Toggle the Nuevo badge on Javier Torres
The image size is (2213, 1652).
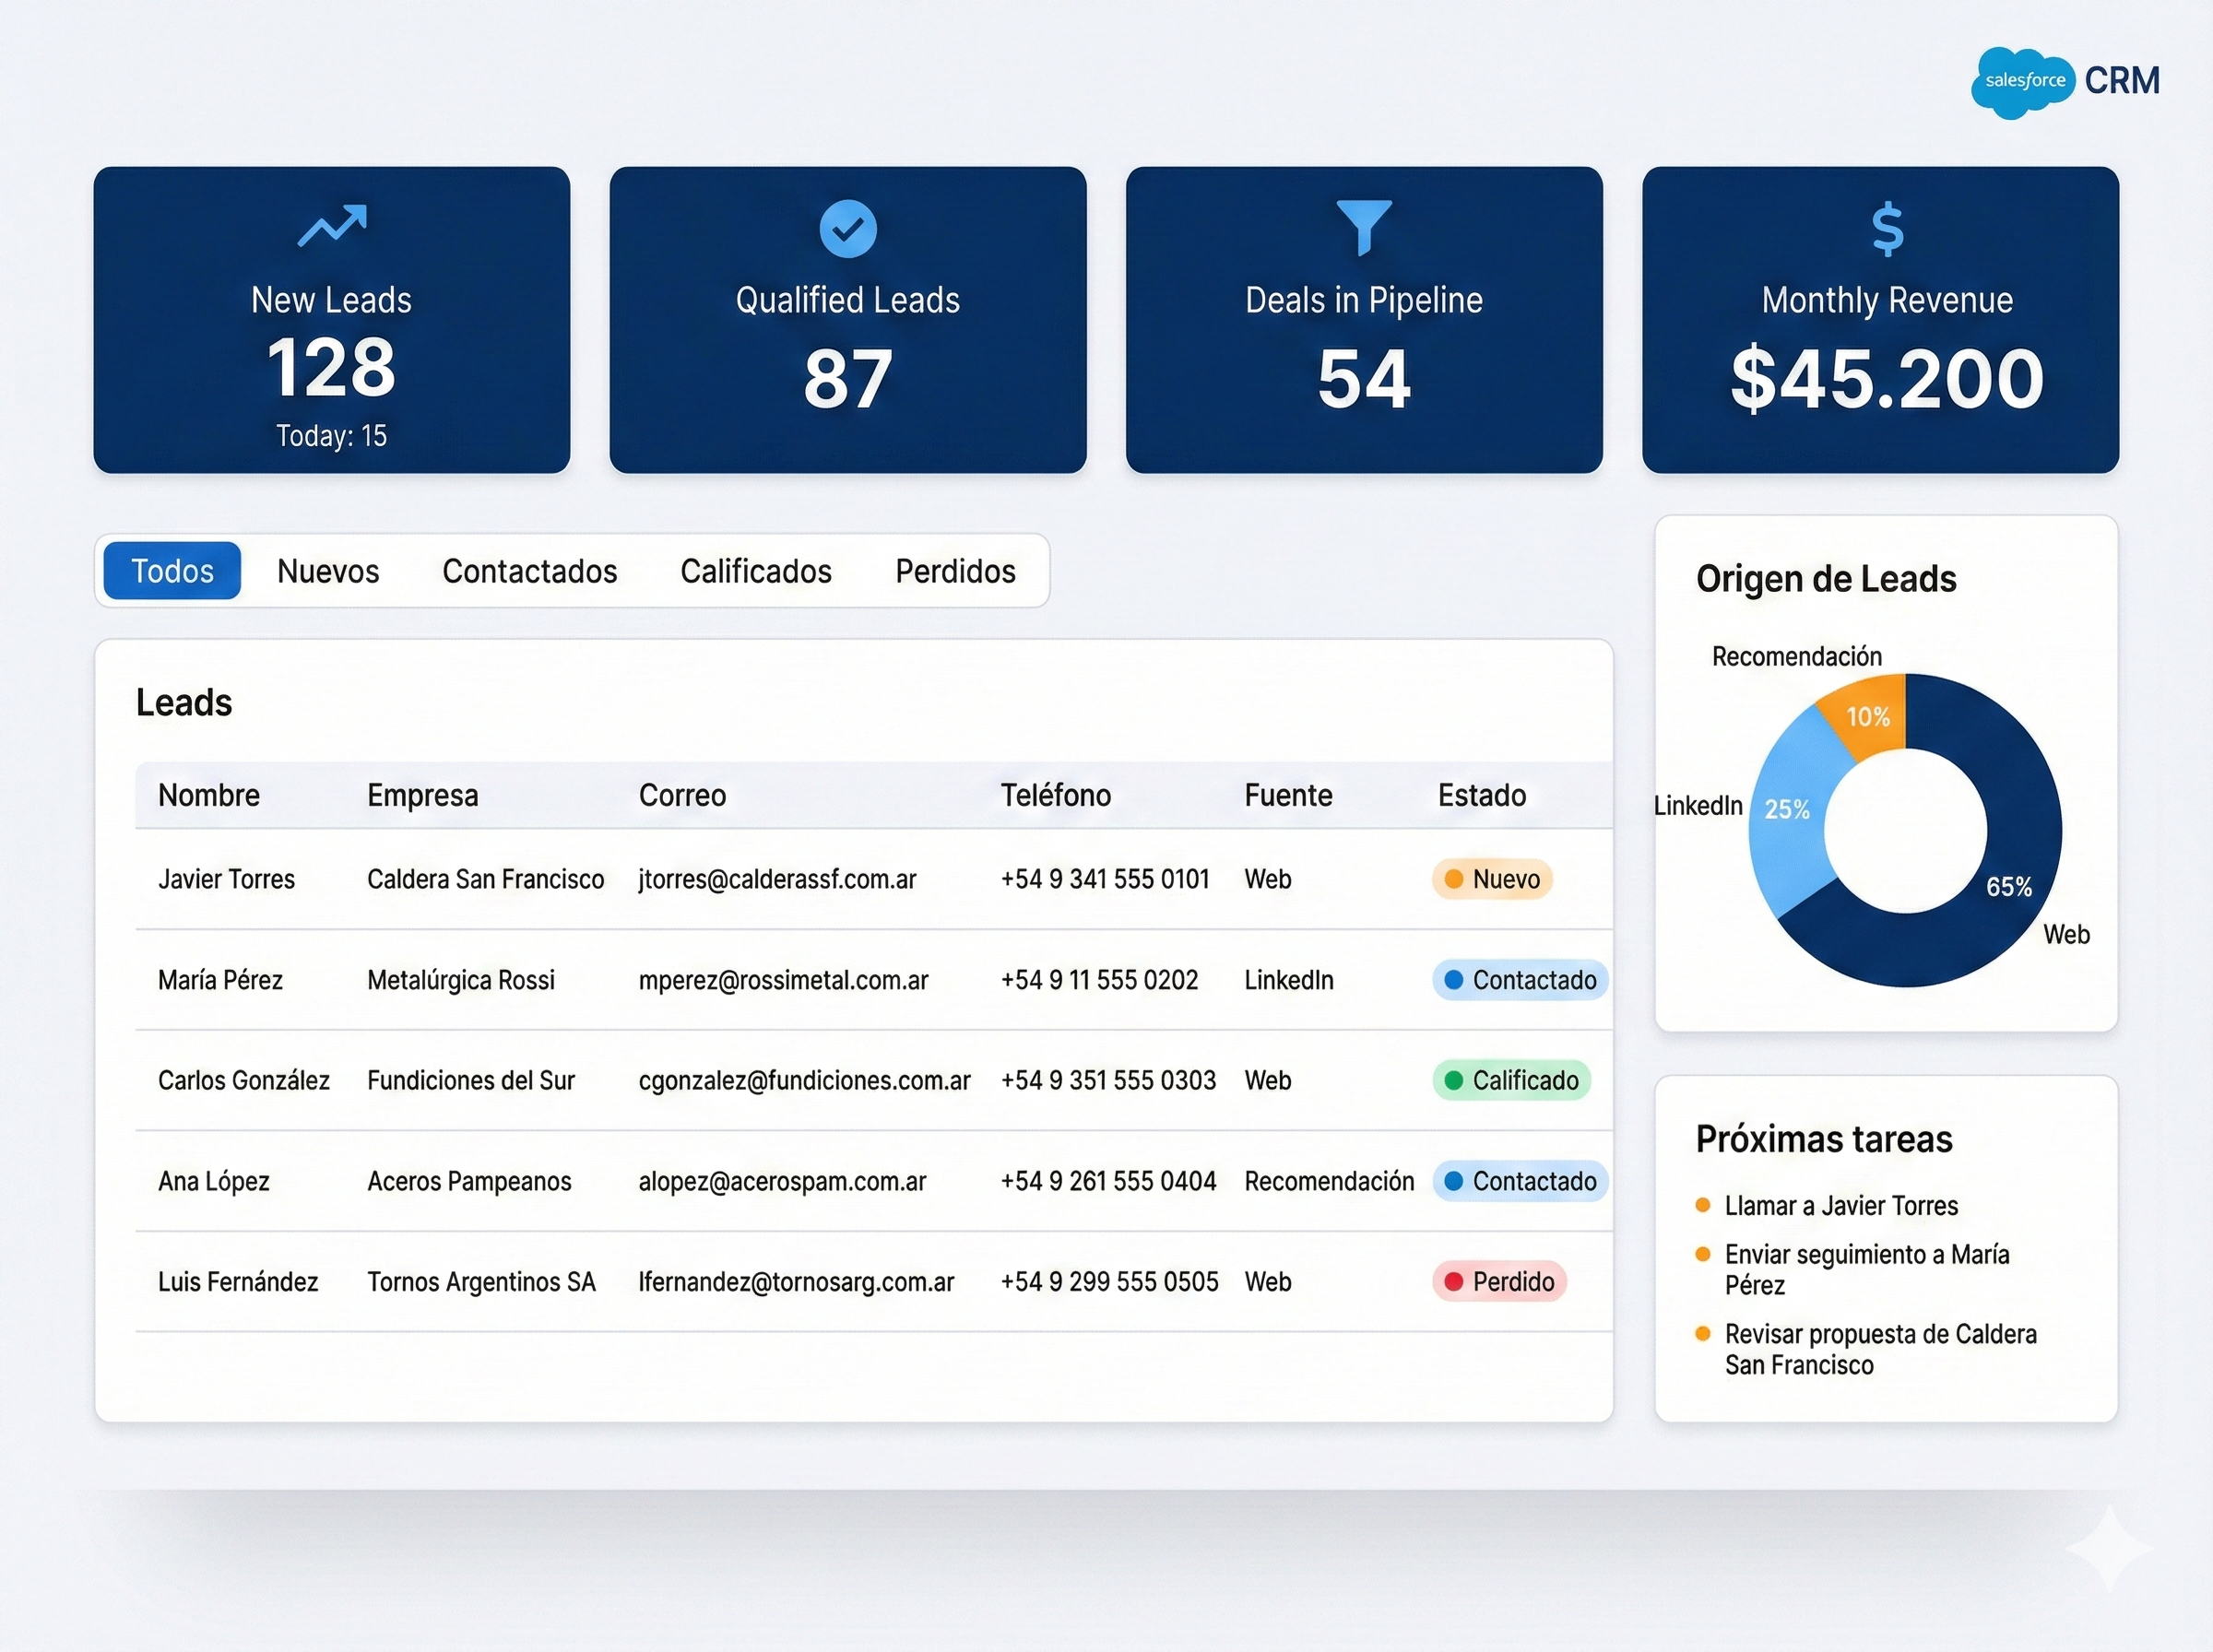(x=1491, y=879)
